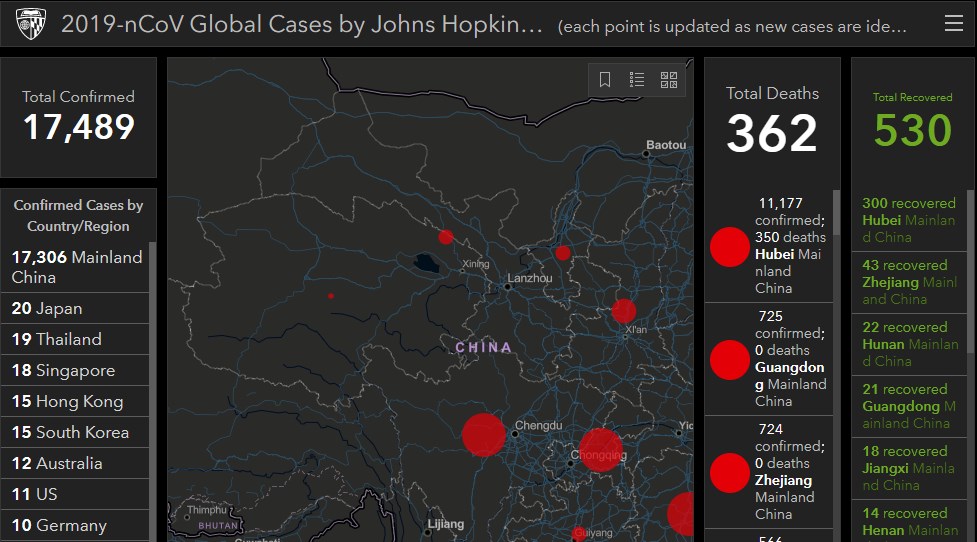Click the country list scrollbar

pyautogui.click(x=153, y=391)
